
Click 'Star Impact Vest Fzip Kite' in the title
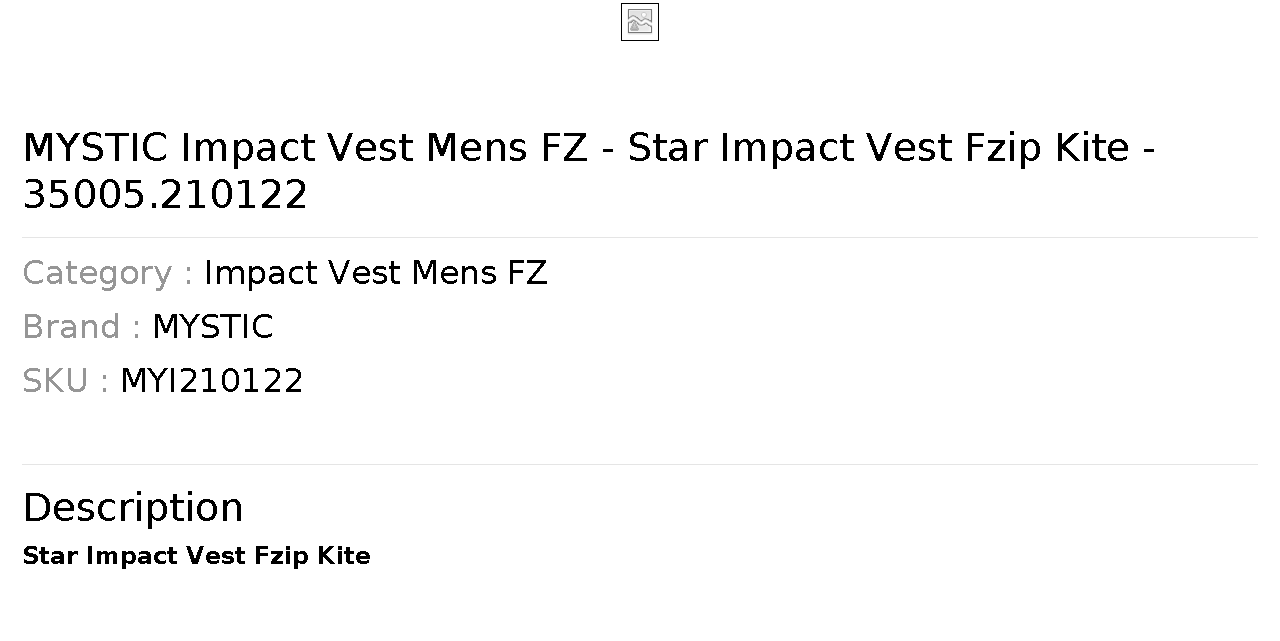point(878,148)
